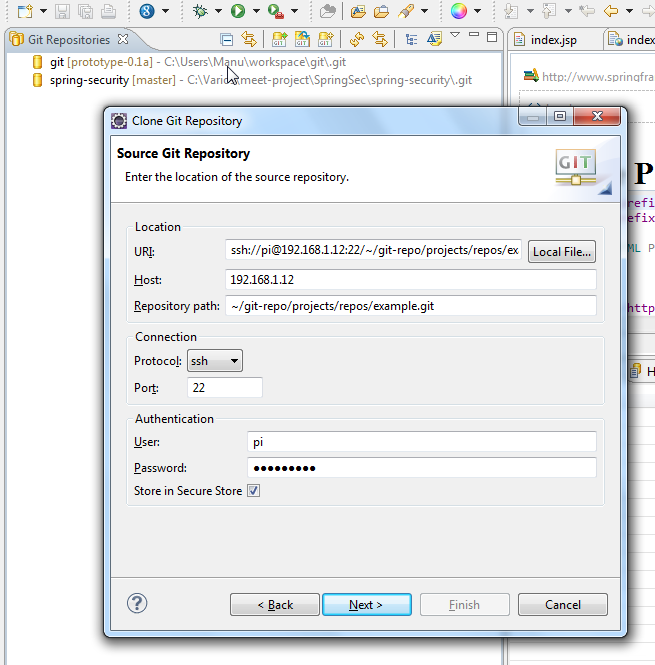Switch to the index.jsp editor tab
The width and height of the screenshot is (655, 665).
[554, 40]
